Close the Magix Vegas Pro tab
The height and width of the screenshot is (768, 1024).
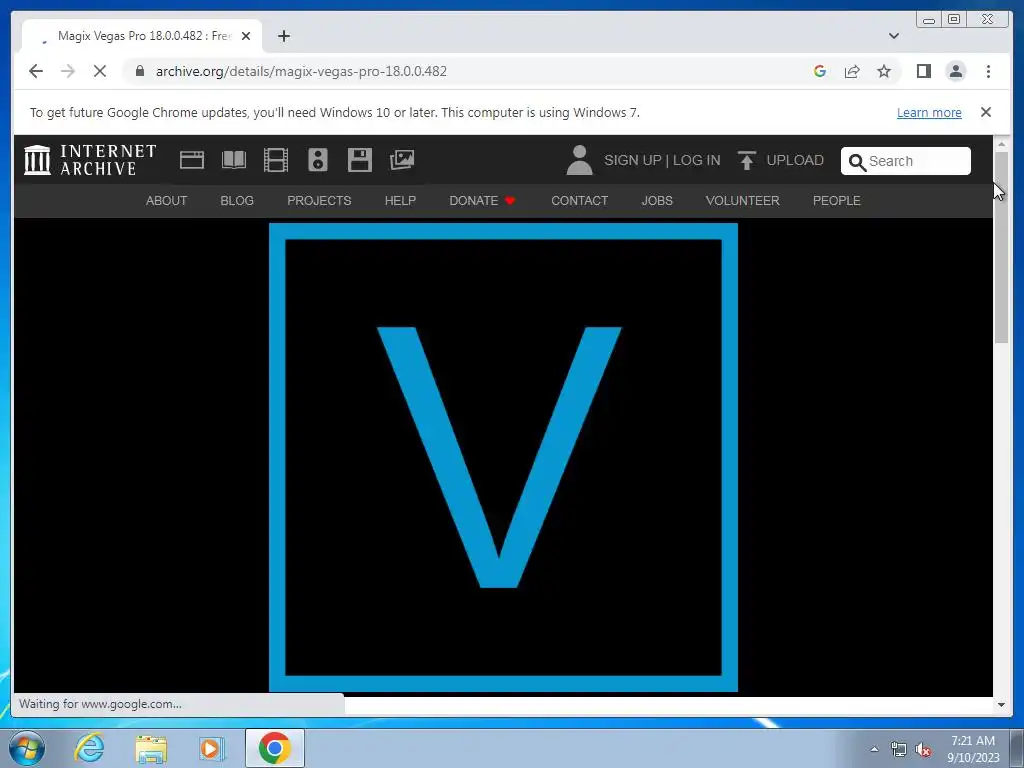click(x=246, y=36)
